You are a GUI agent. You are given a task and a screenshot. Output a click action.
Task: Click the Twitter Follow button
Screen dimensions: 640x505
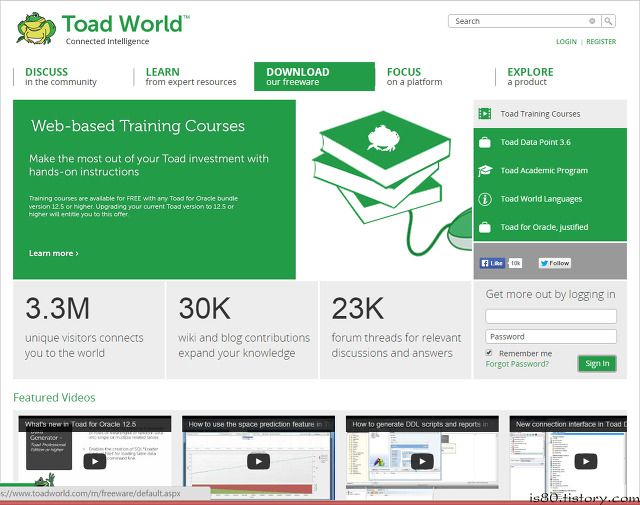(x=555, y=263)
